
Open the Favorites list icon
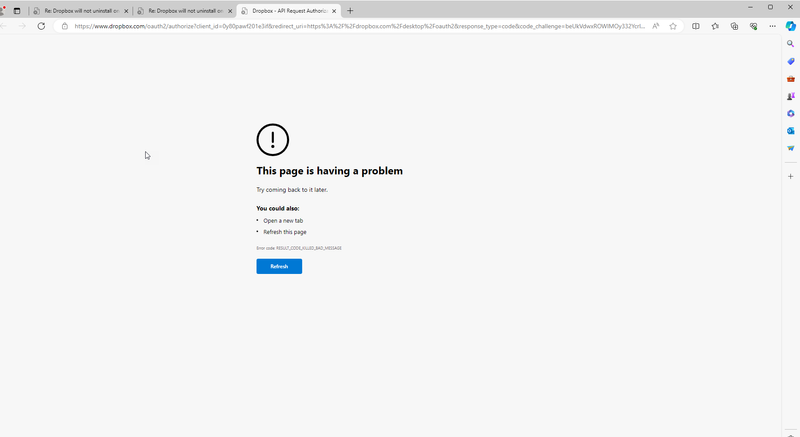click(715, 26)
